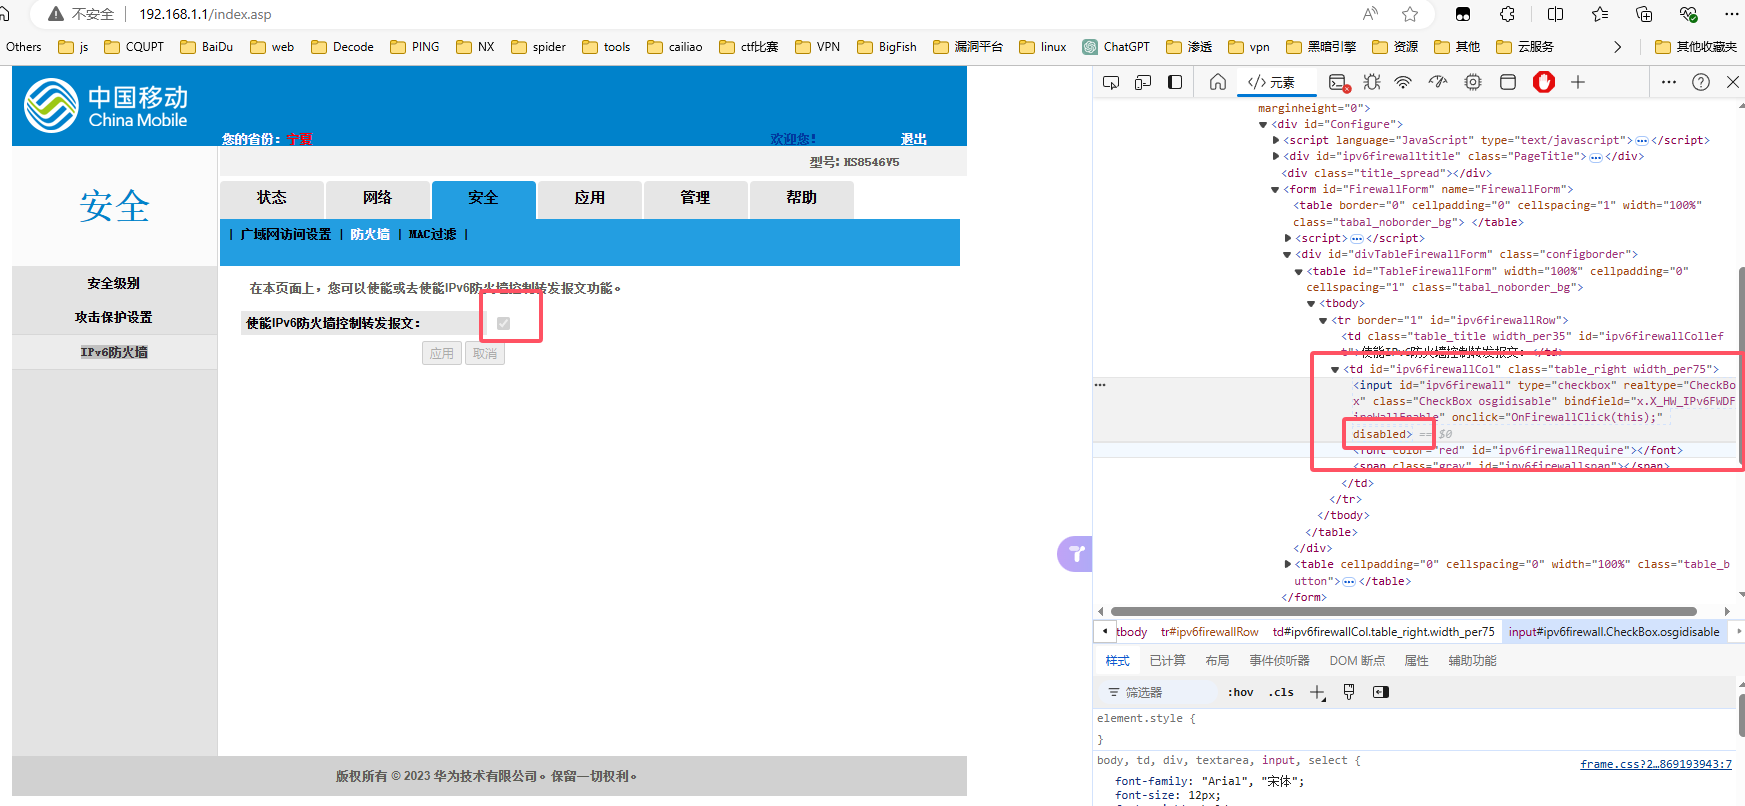This screenshot has width=1745, height=806.
Task: Open the Collections icon in browser toolbar
Action: pos(1644,14)
